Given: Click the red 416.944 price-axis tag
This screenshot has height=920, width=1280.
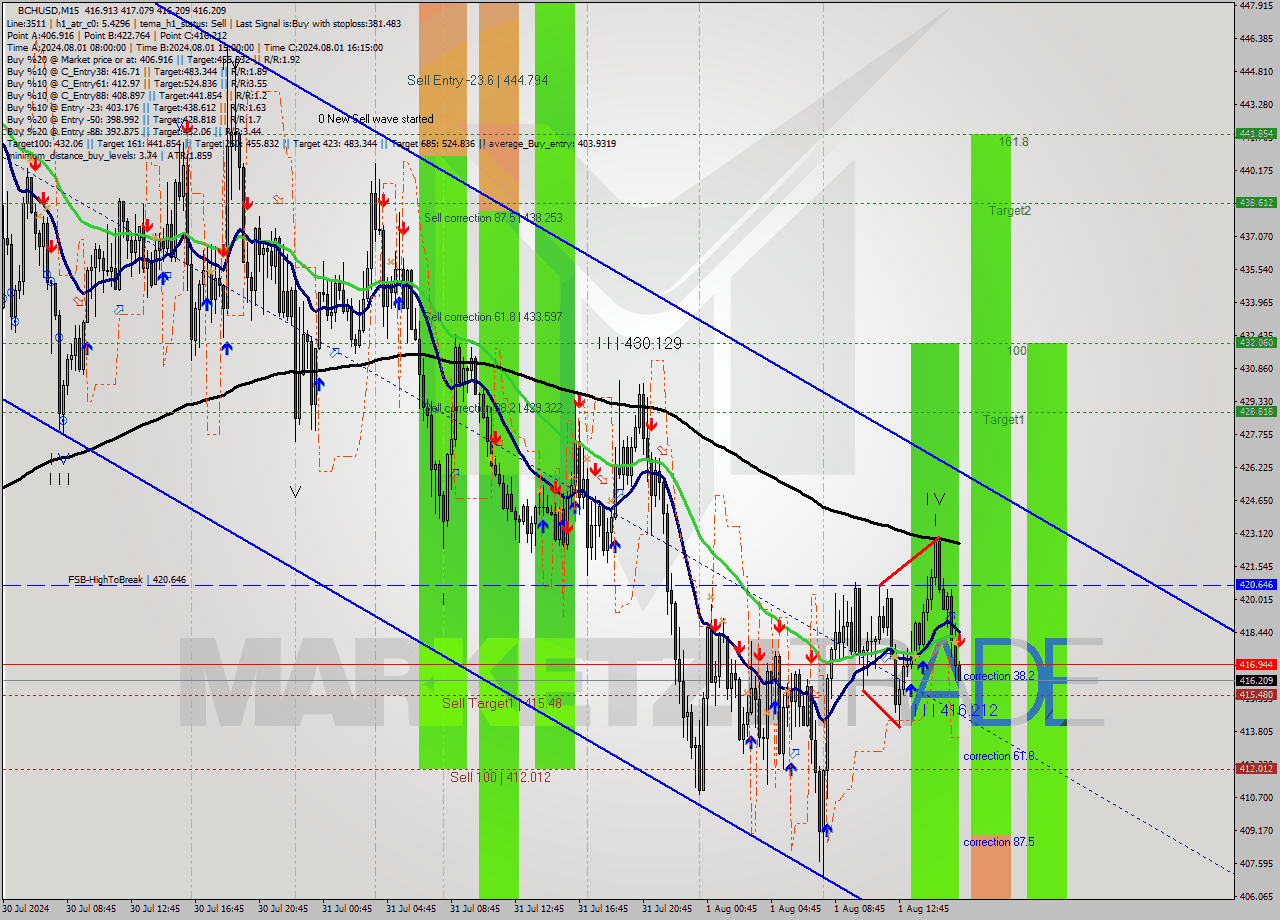Looking at the screenshot, I should pos(1256,664).
